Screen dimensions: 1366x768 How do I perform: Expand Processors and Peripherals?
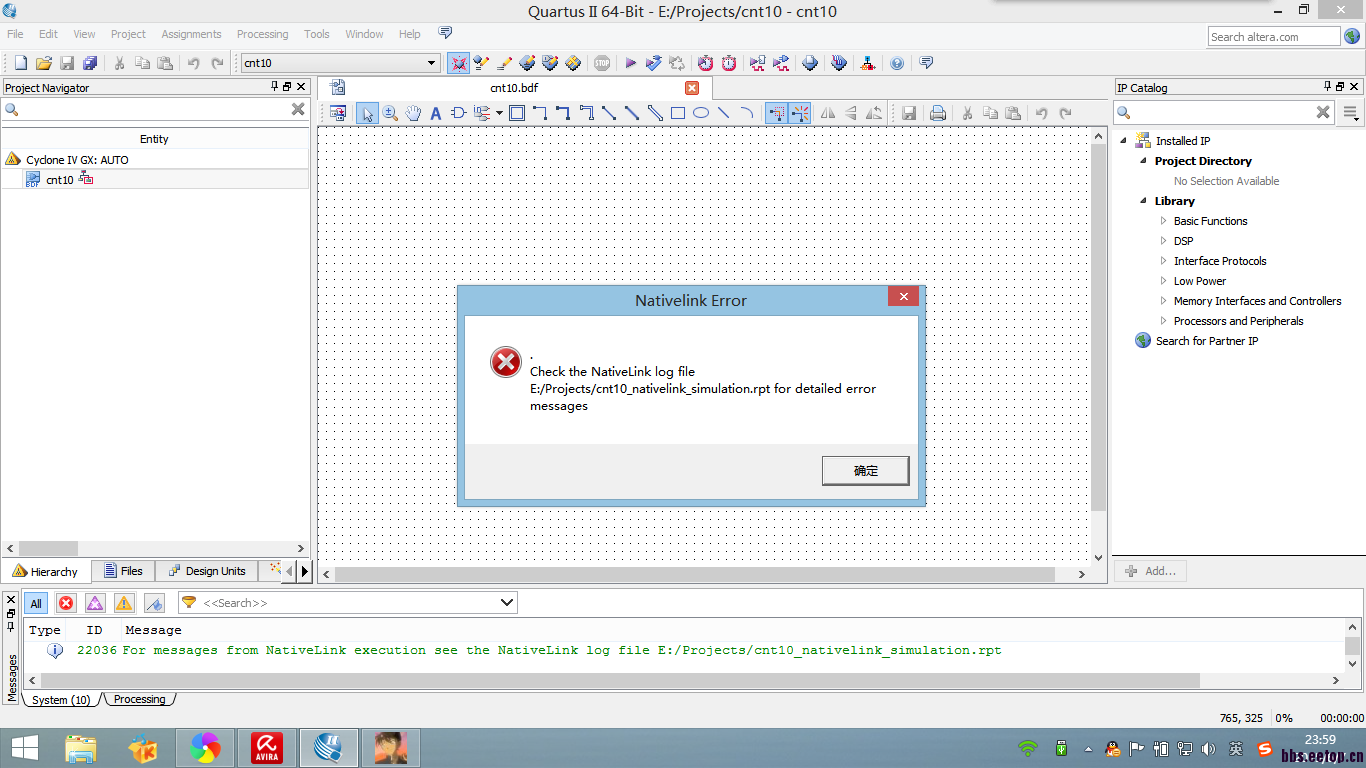(1163, 321)
